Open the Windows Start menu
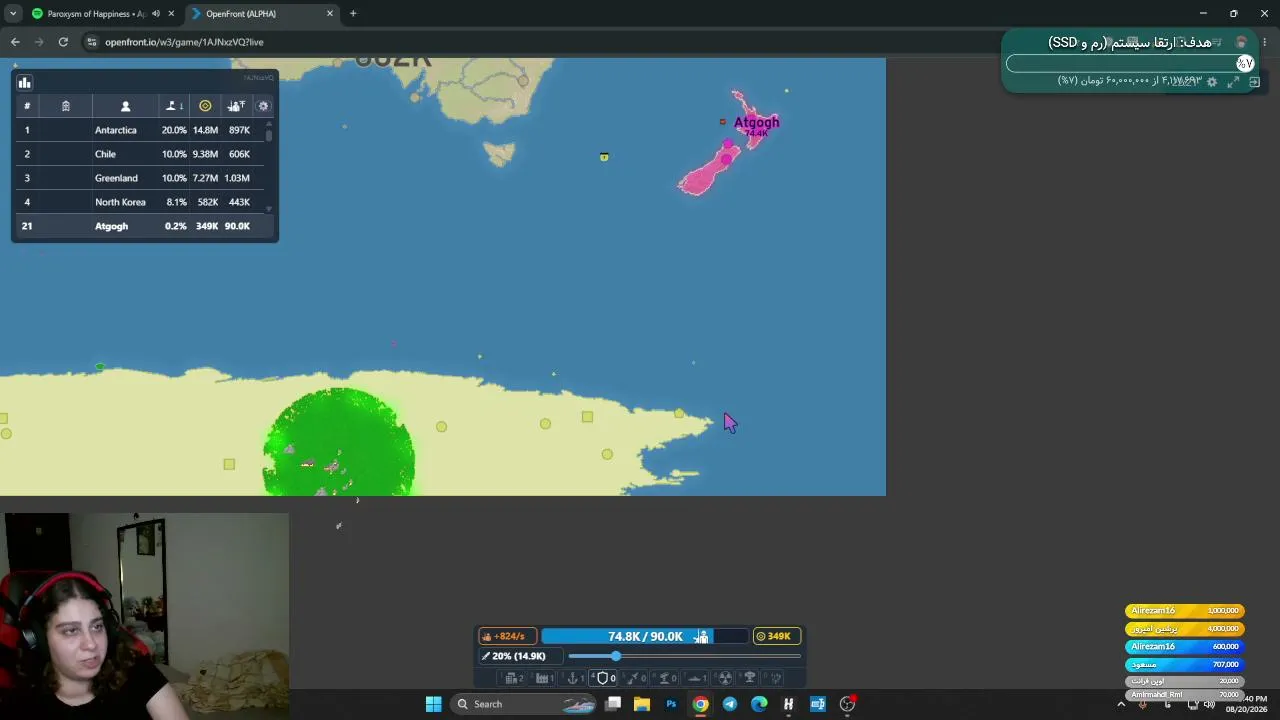Image resolution: width=1280 pixels, height=720 pixels. (x=433, y=704)
